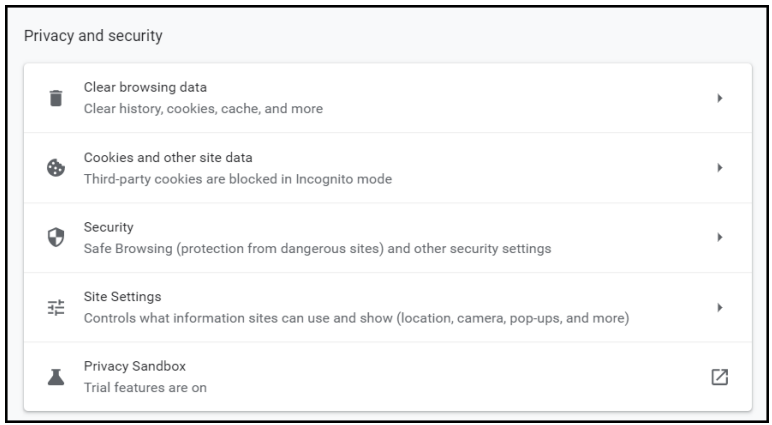Viewport: 772px width, 425px height.
Task: Open the Privacy Sandbox title
Action: 135,366
